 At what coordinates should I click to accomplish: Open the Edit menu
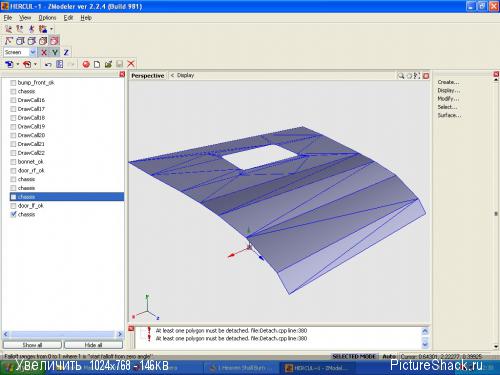click(68, 18)
